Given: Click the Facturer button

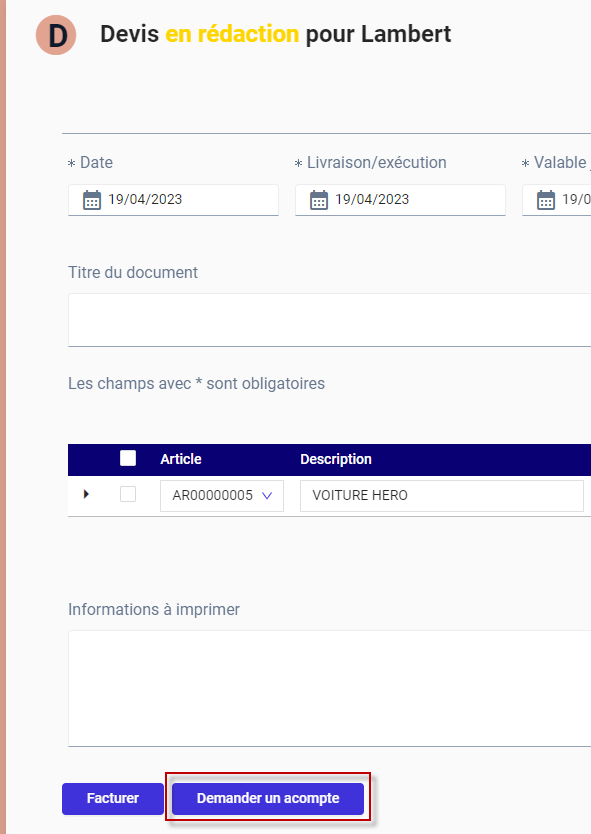Looking at the screenshot, I should tap(113, 798).
